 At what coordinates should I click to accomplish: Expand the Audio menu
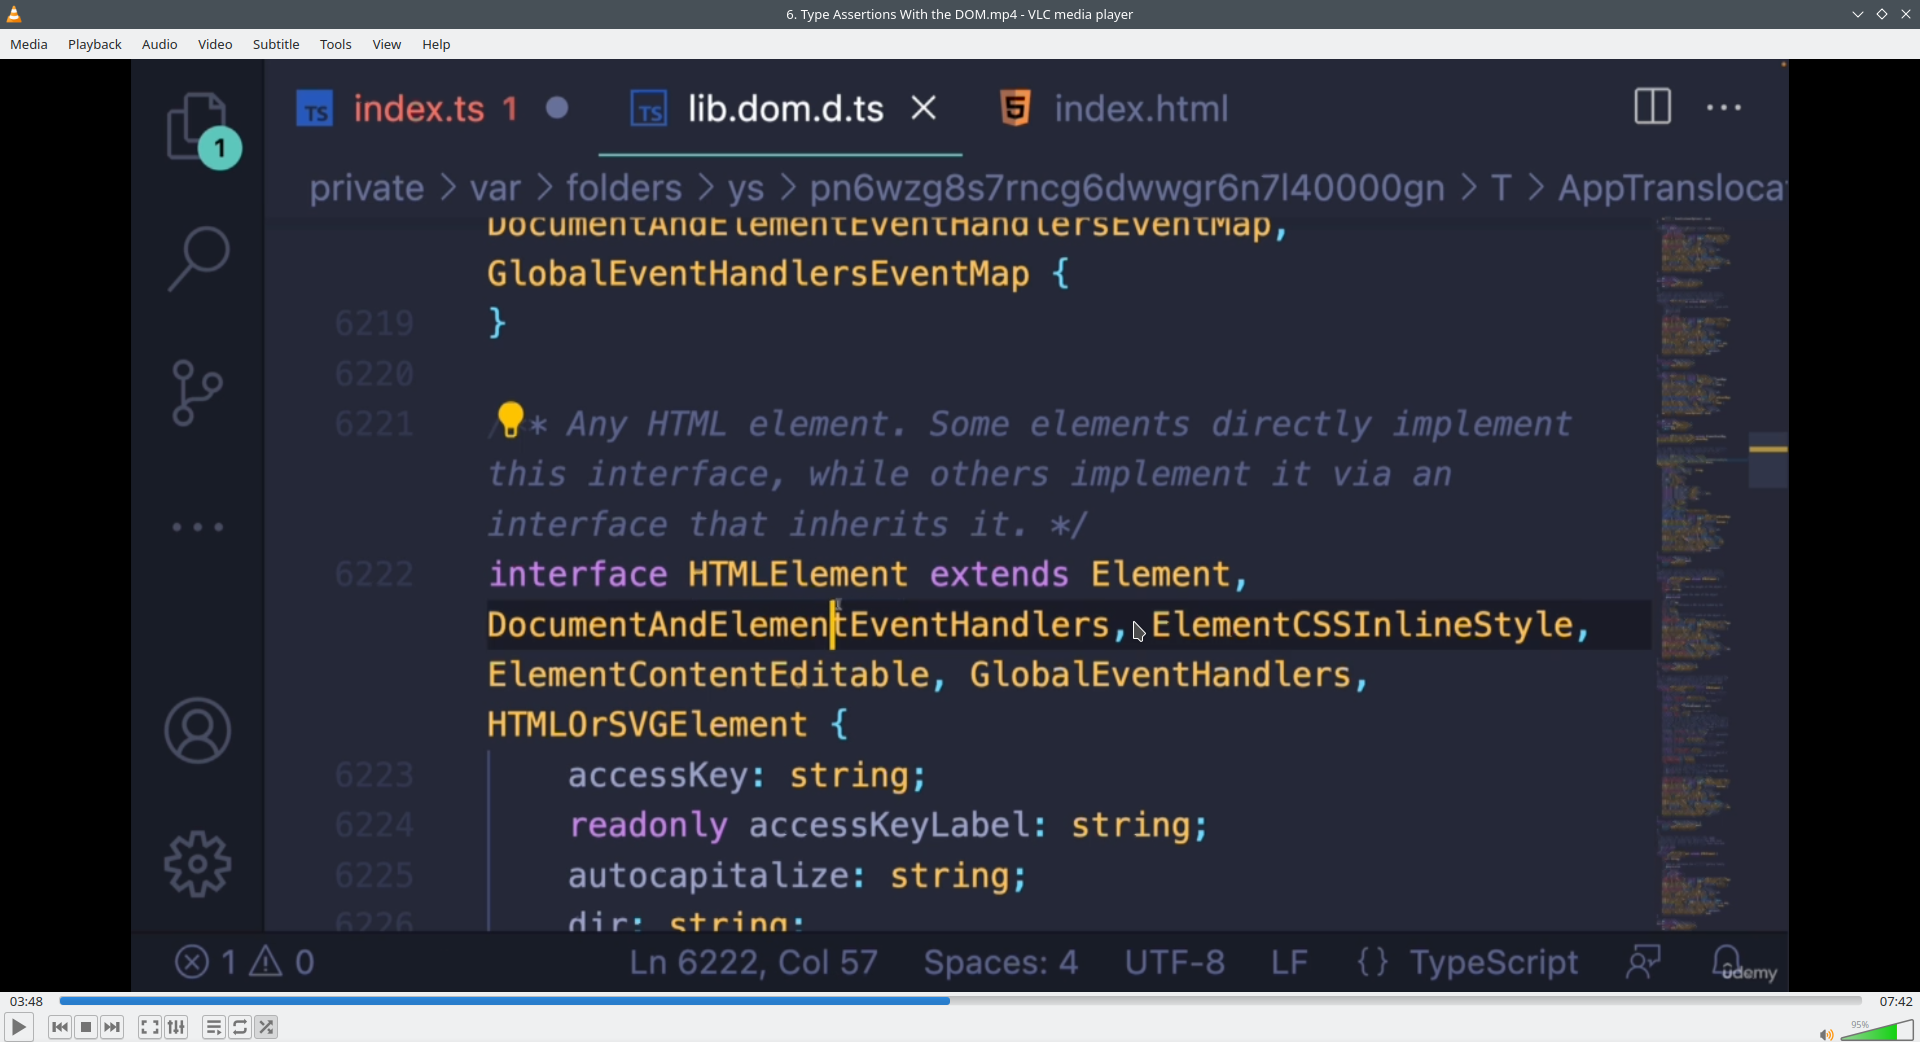click(x=159, y=44)
